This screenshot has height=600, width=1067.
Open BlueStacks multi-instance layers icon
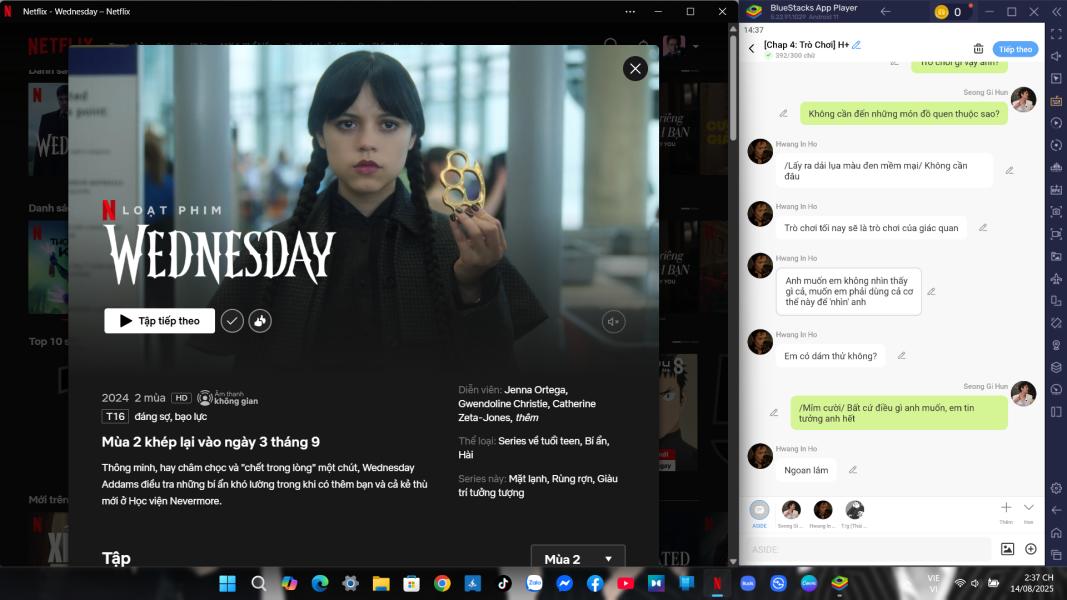[1056, 367]
